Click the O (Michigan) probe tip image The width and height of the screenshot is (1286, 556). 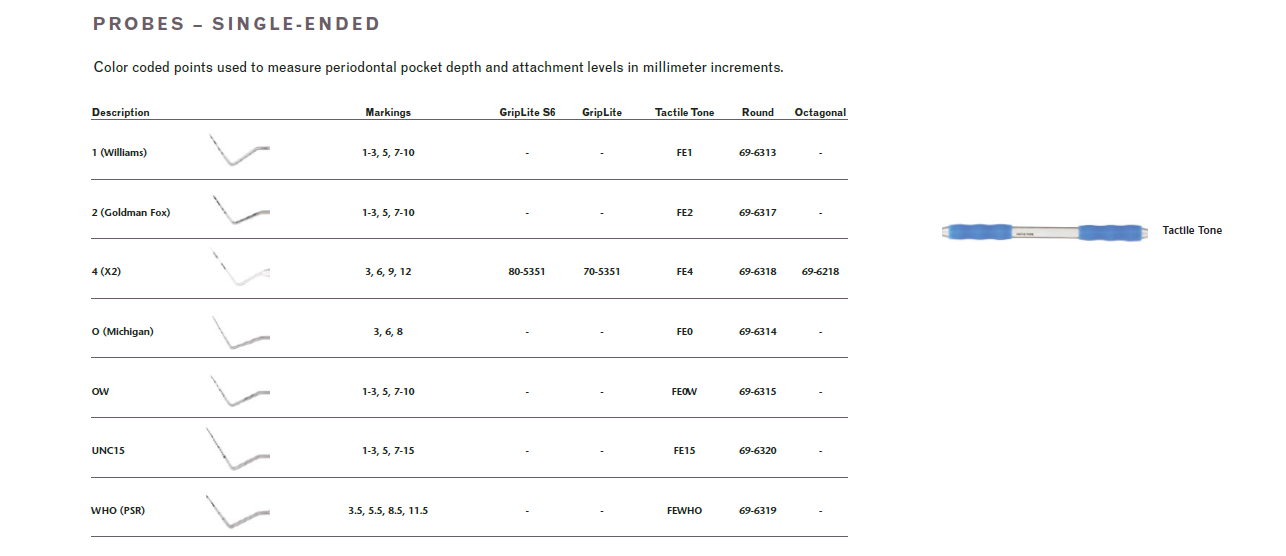click(240, 332)
